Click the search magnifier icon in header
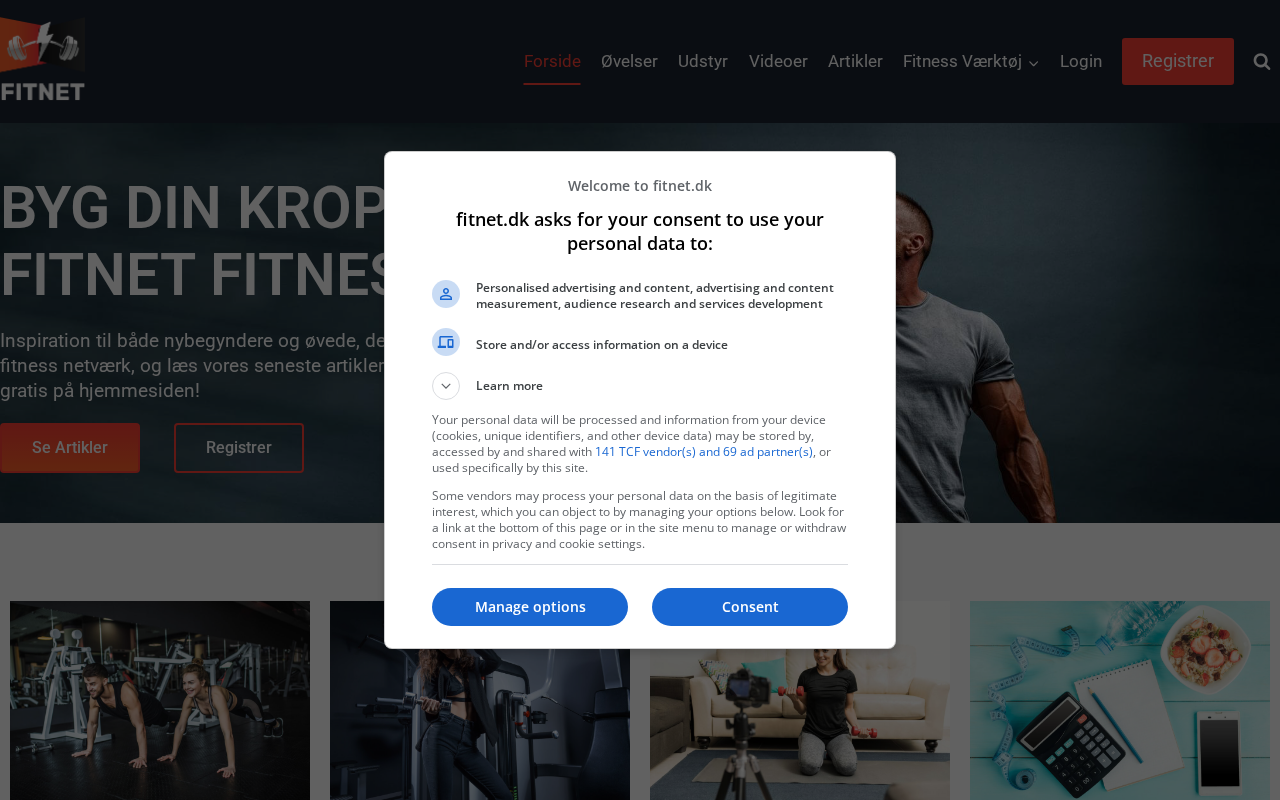The image size is (1280, 800). tap(1262, 62)
